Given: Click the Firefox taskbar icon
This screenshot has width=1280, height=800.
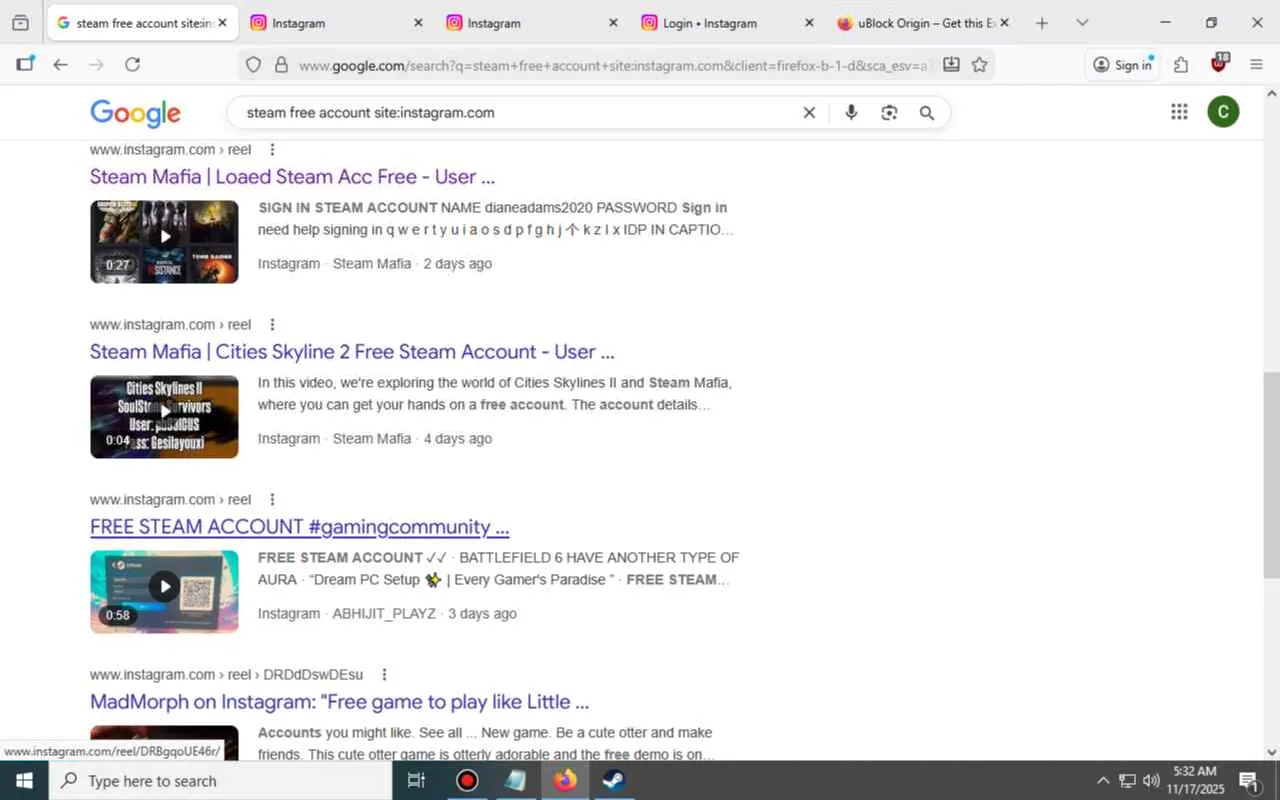Looking at the screenshot, I should pos(565,781).
